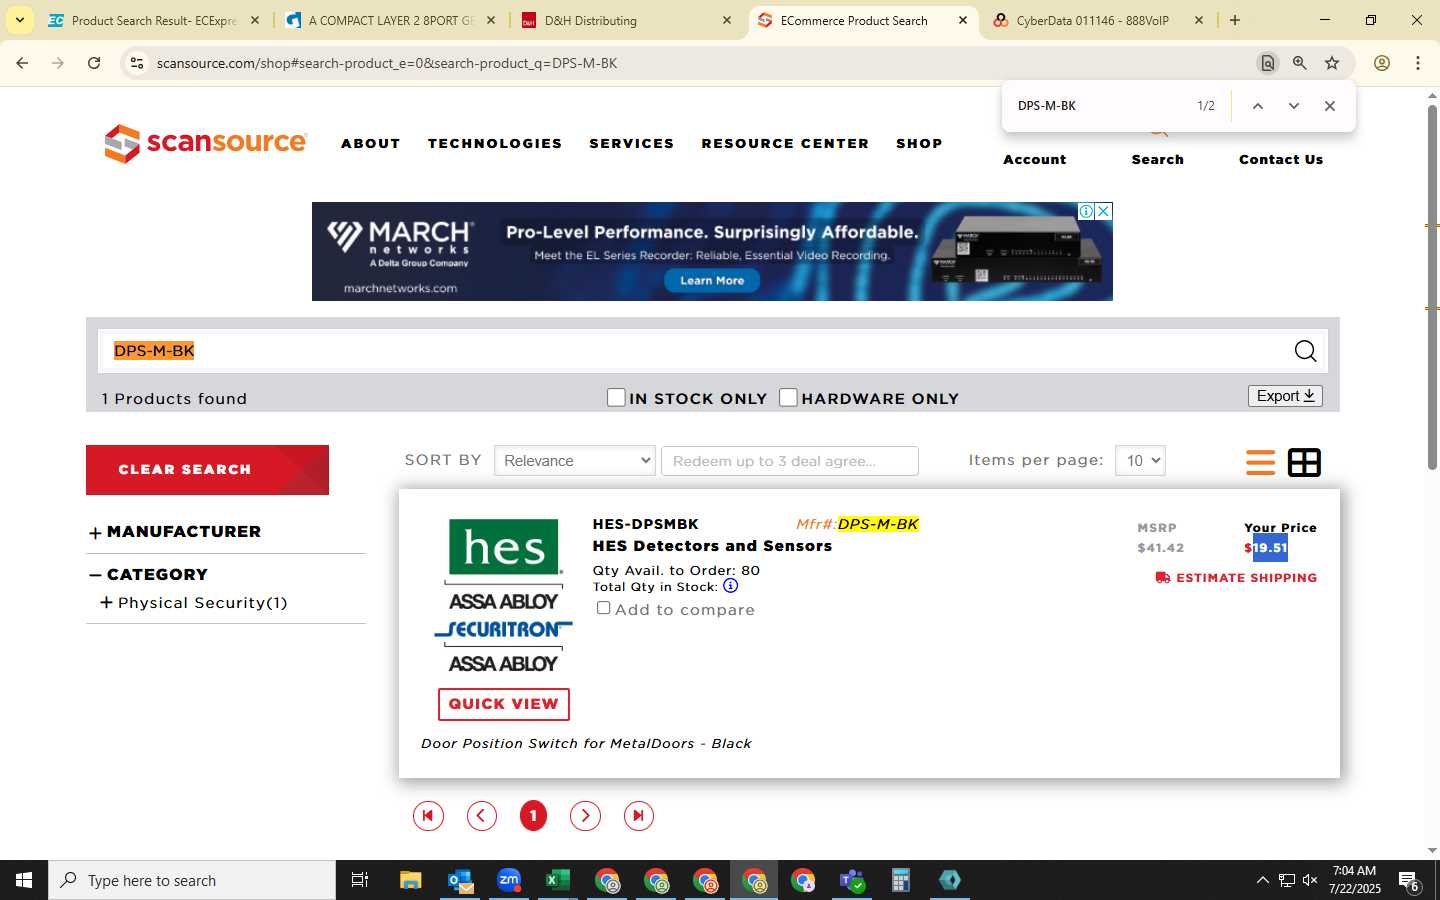Click the ScanSource logo
Image resolution: width=1440 pixels, height=900 pixels.
[205, 143]
